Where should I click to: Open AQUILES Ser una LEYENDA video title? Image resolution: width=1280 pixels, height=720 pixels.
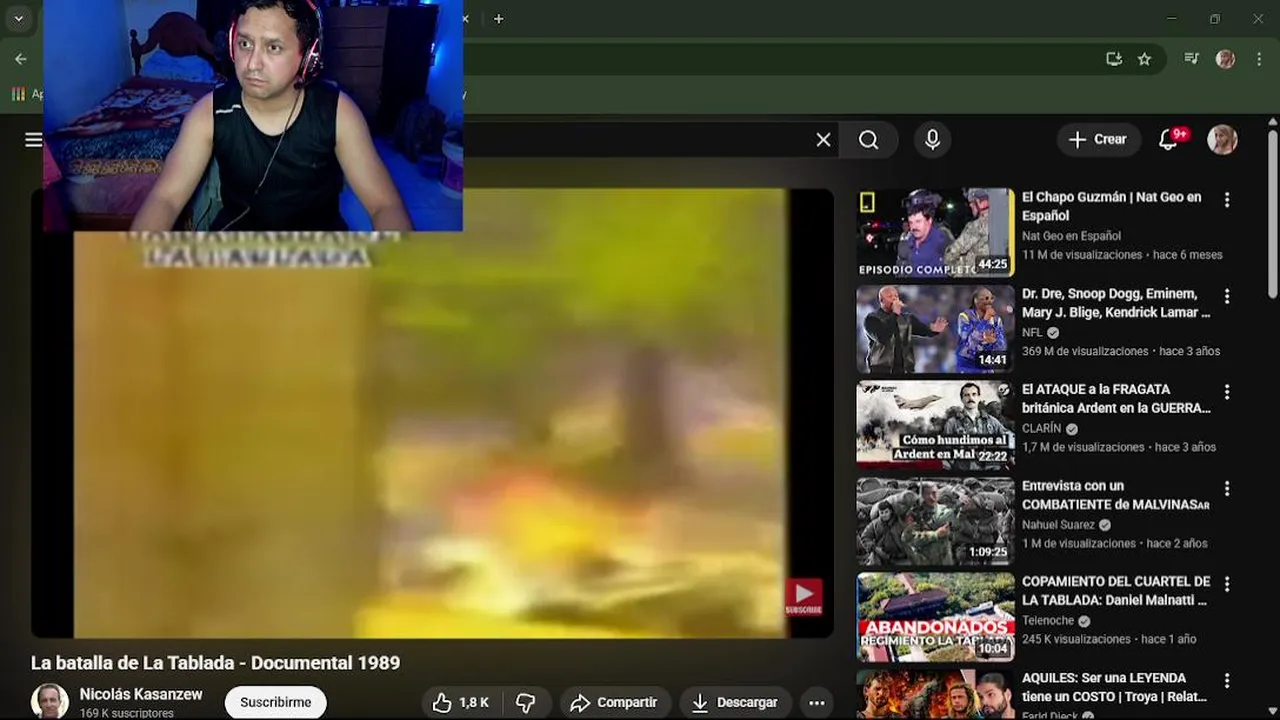[x=1114, y=687]
